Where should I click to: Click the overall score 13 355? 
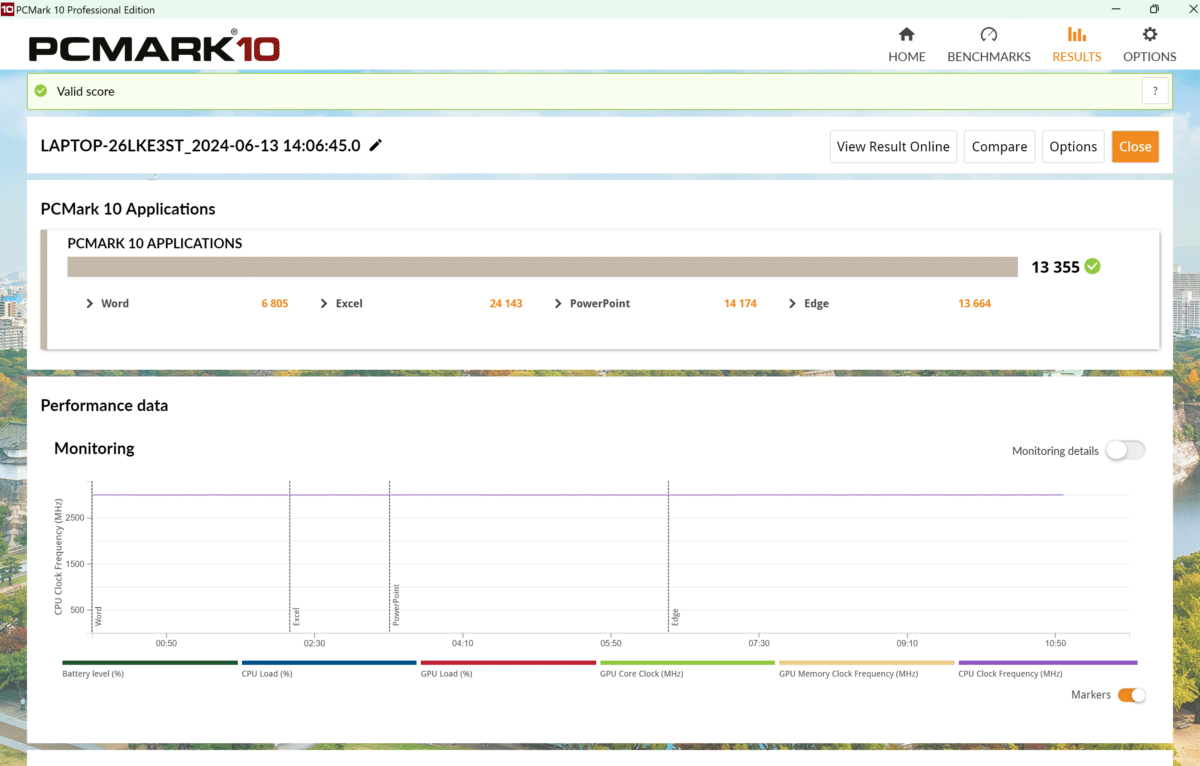pos(1056,267)
